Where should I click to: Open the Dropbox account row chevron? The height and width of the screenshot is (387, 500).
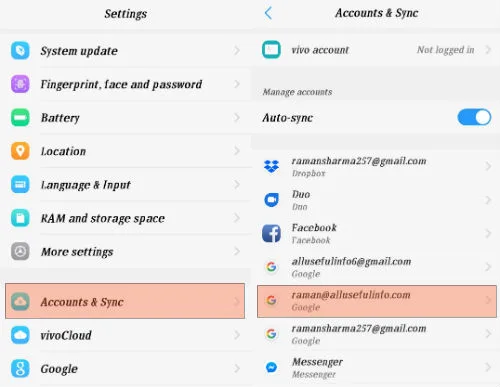(x=488, y=166)
